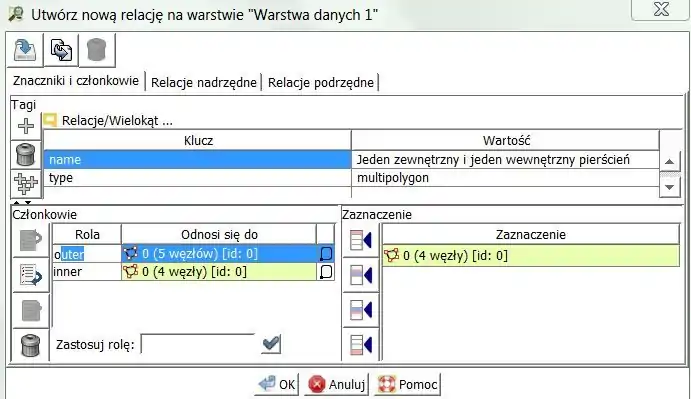
Task: Open Relacje/Wielokąt preset link
Action: [117, 120]
